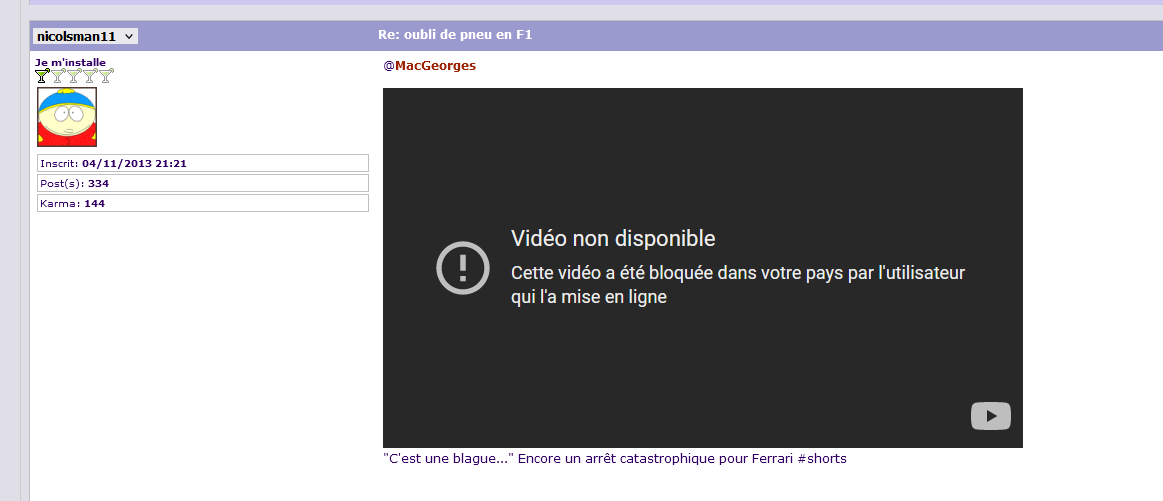The height and width of the screenshot is (501, 1163).
Task: Select the Karma 144 field
Action: coord(202,203)
